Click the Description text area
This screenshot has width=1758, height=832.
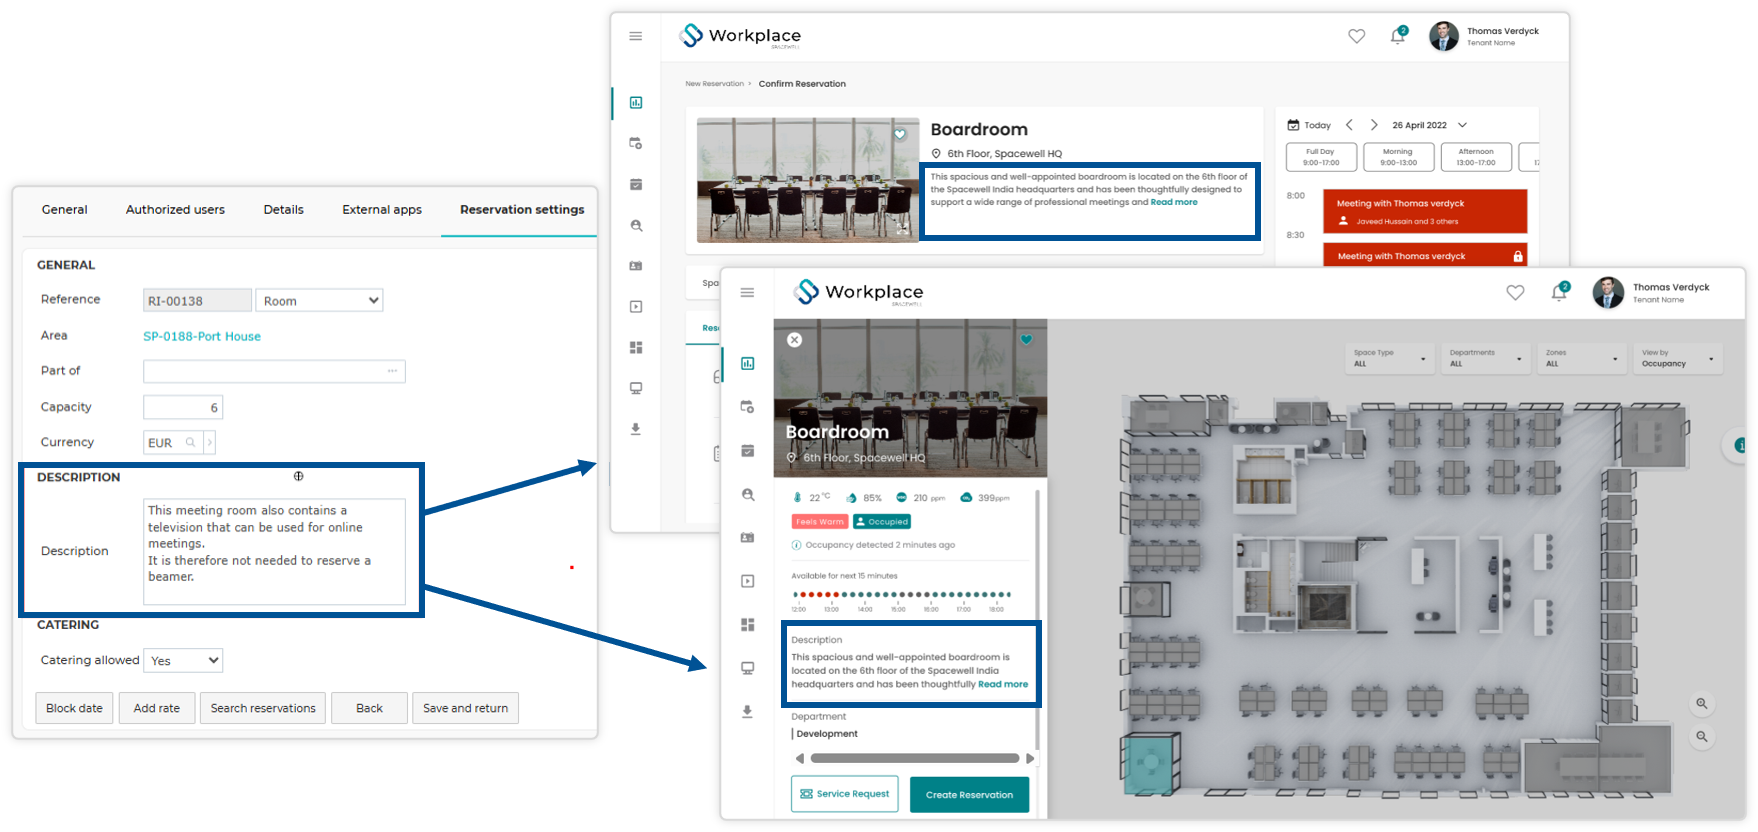(274, 551)
